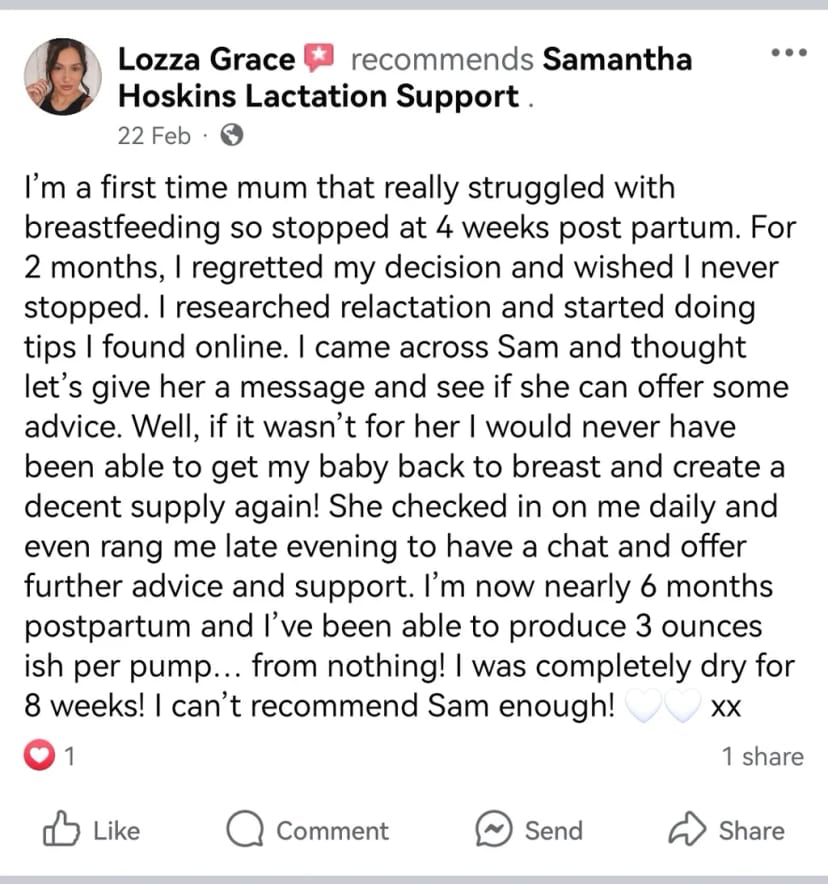View who reacted via the count 1
The image size is (828, 884).
(x=70, y=756)
